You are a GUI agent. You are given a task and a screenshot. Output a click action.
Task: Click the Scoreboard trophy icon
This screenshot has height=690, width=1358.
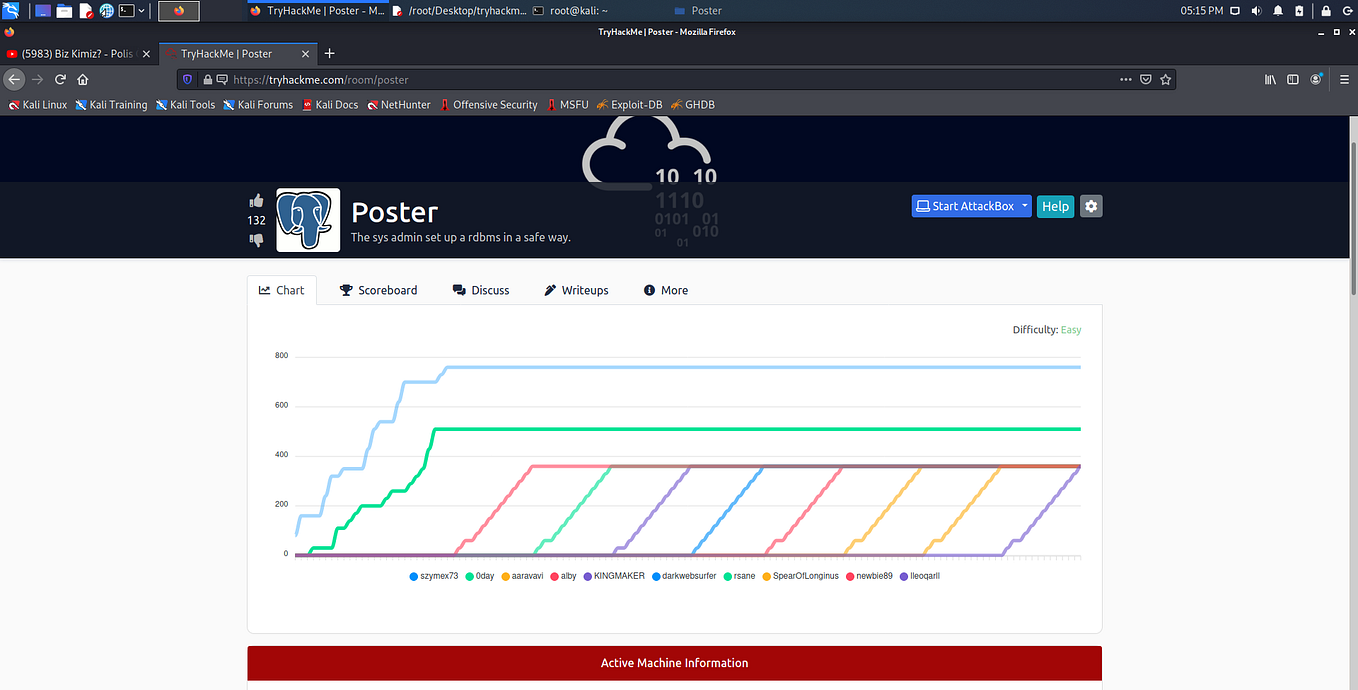(x=345, y=290)
